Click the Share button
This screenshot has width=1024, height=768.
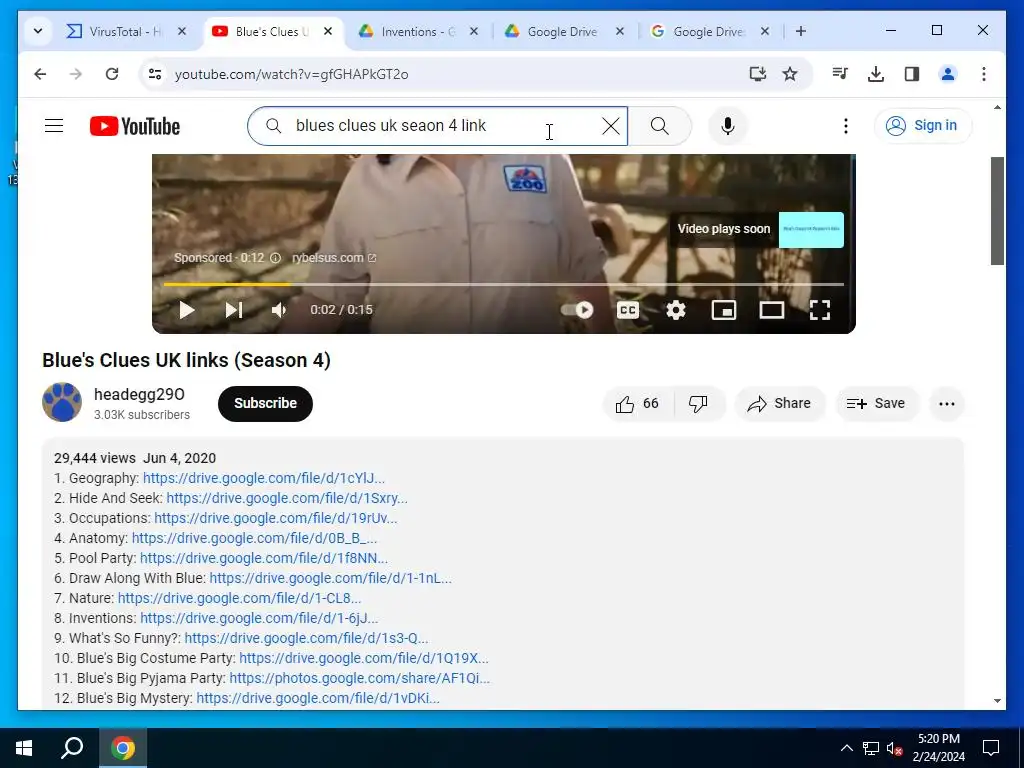pyautogui.click(x=780, y=404)
